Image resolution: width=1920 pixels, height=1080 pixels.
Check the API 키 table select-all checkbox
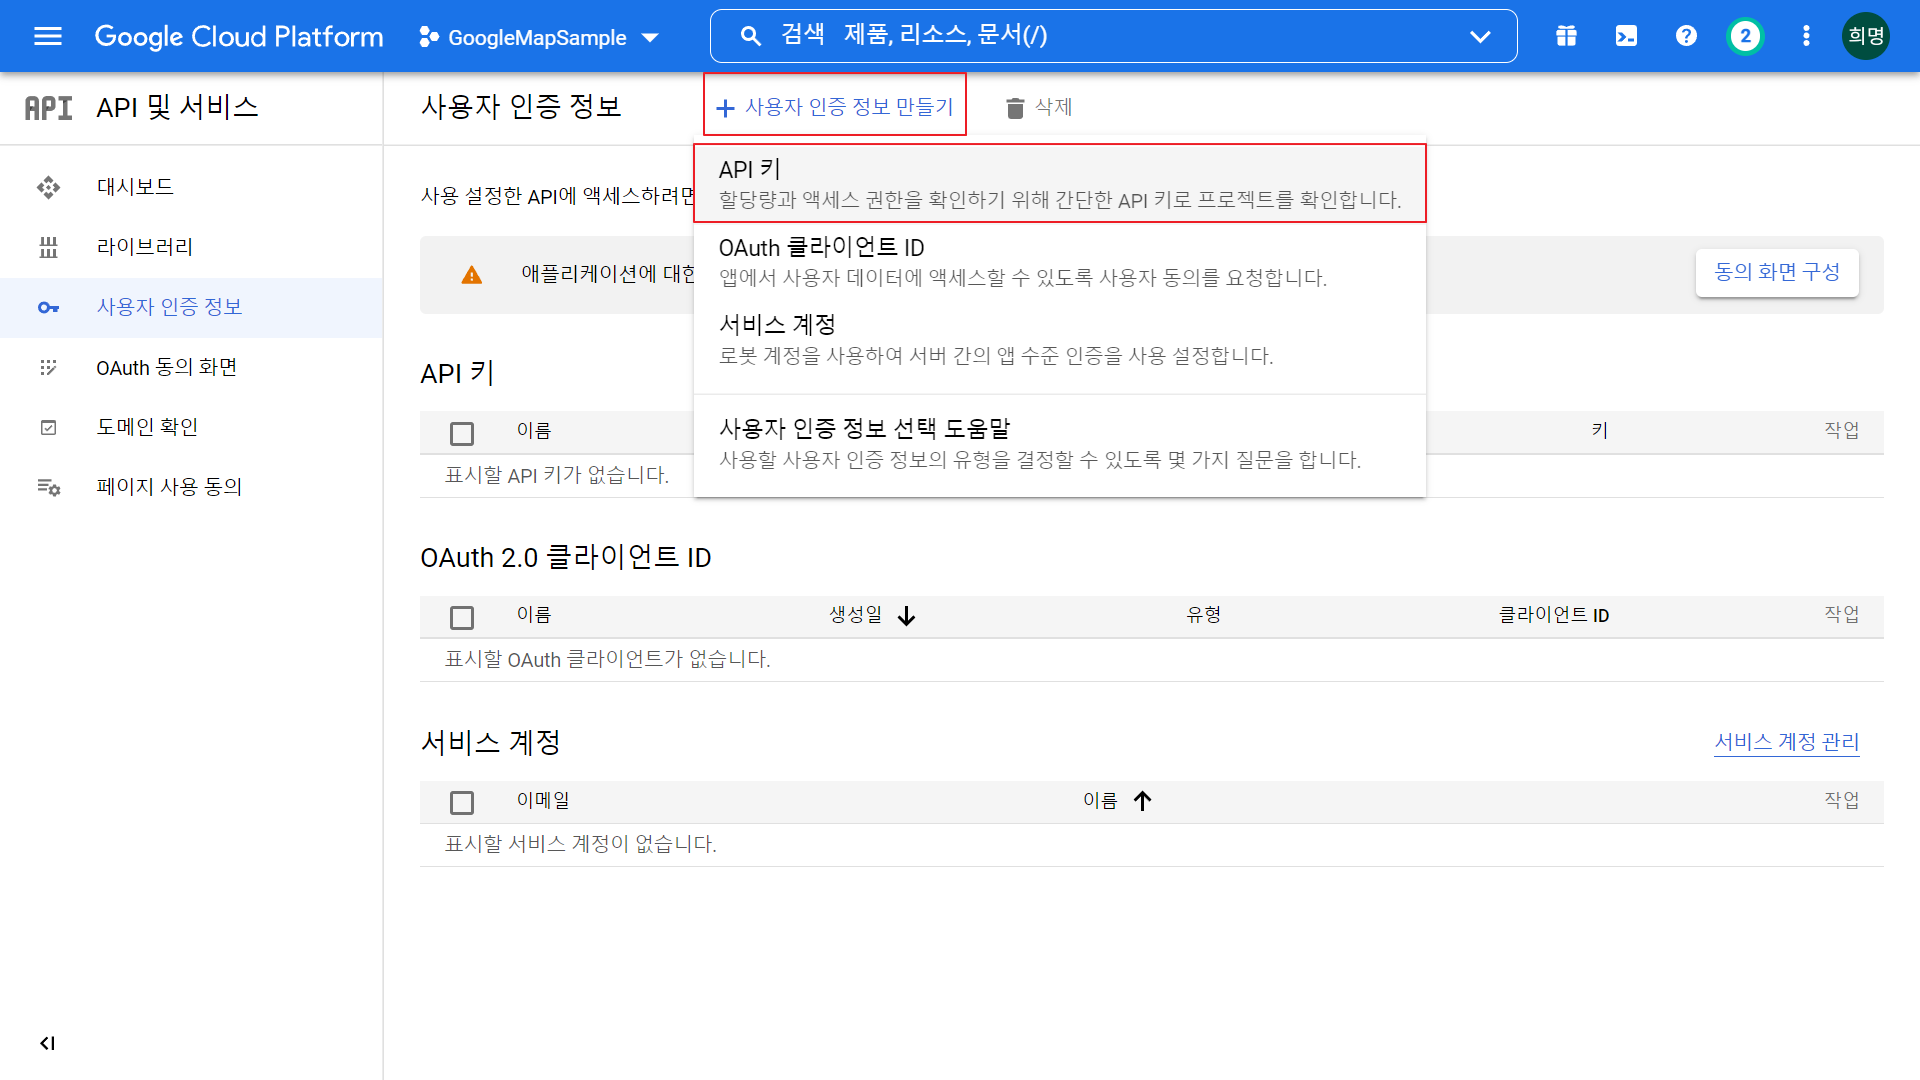(462, 433)
